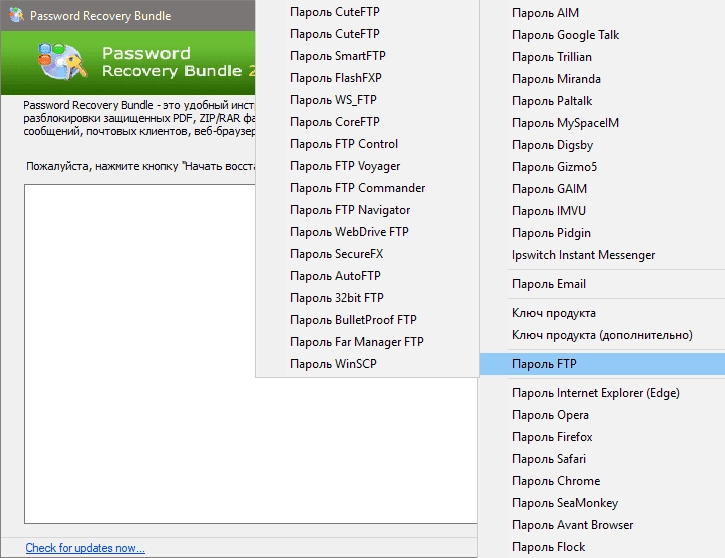Viewport: 725px width, 558px height.
Task: Click the disc-and-key logo in the green banner
Action: [x=62, y=61]
